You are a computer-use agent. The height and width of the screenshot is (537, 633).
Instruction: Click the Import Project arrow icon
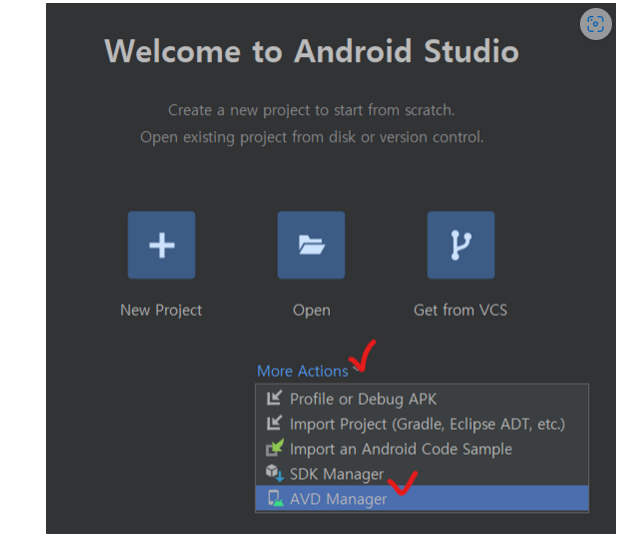point(275,424)
